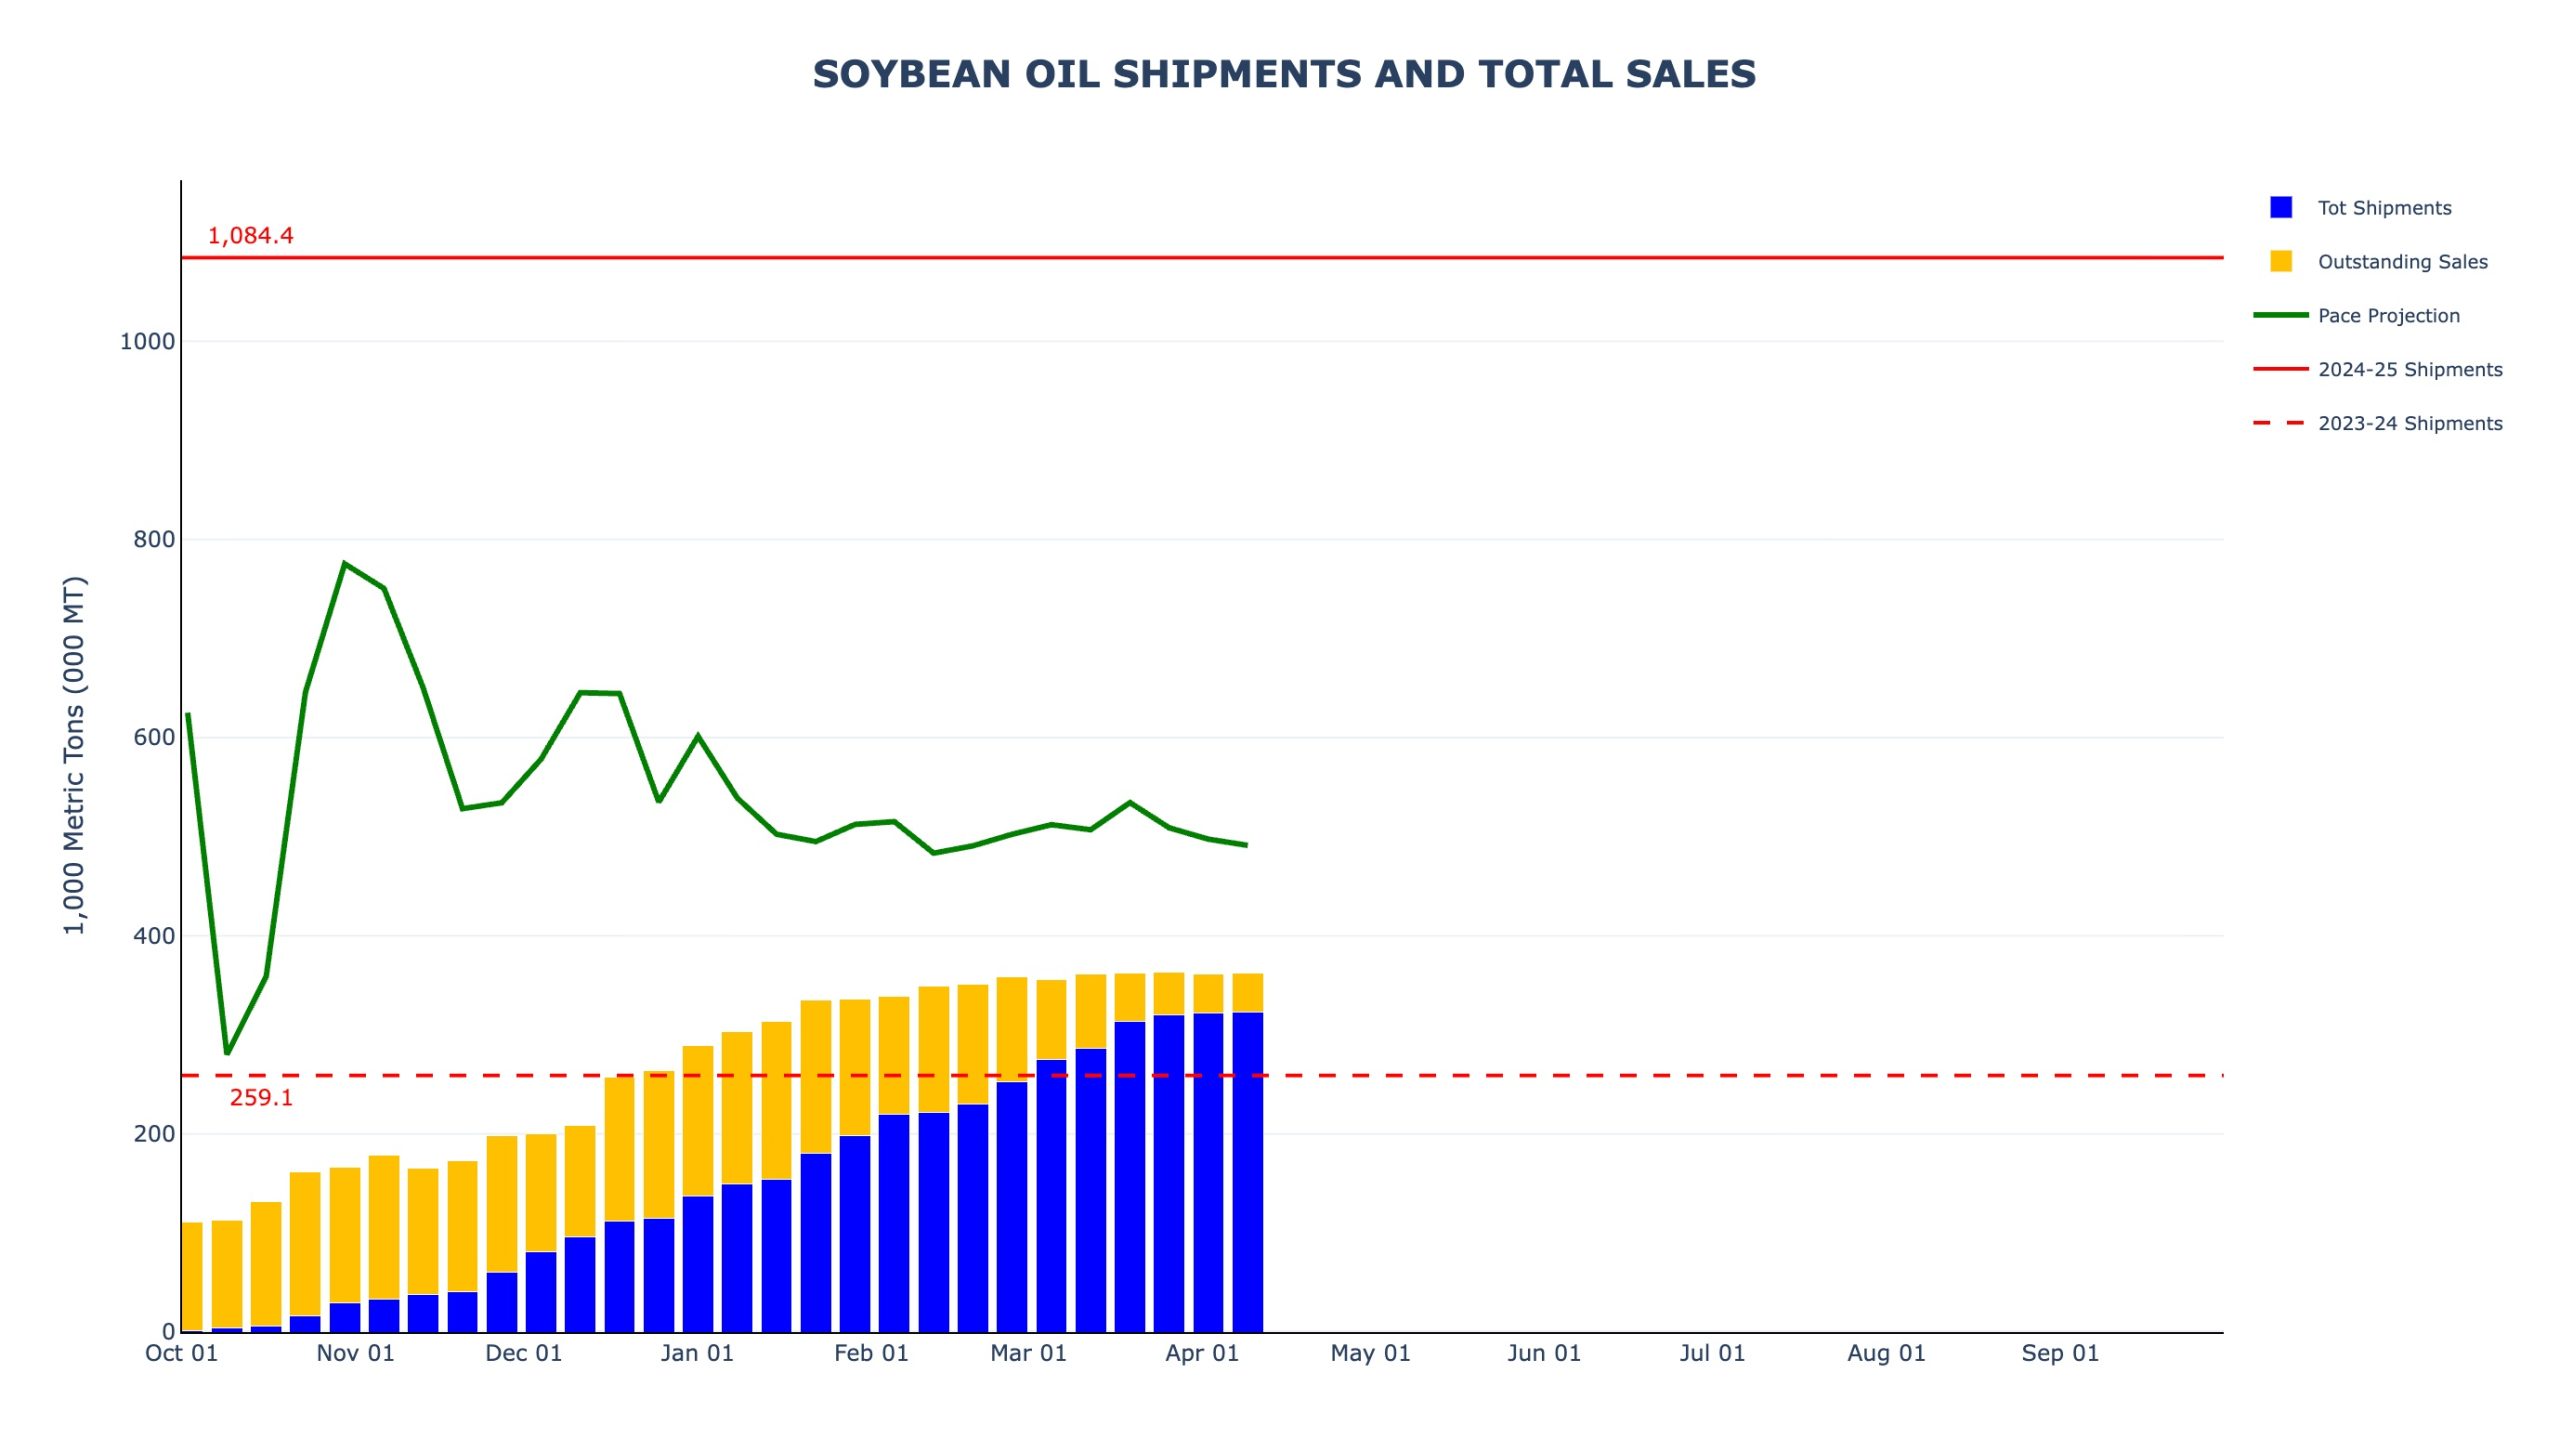Click the y-axis title 1,000 Metric Tons
This screenshot has width=2560, height=1438.
75,755
